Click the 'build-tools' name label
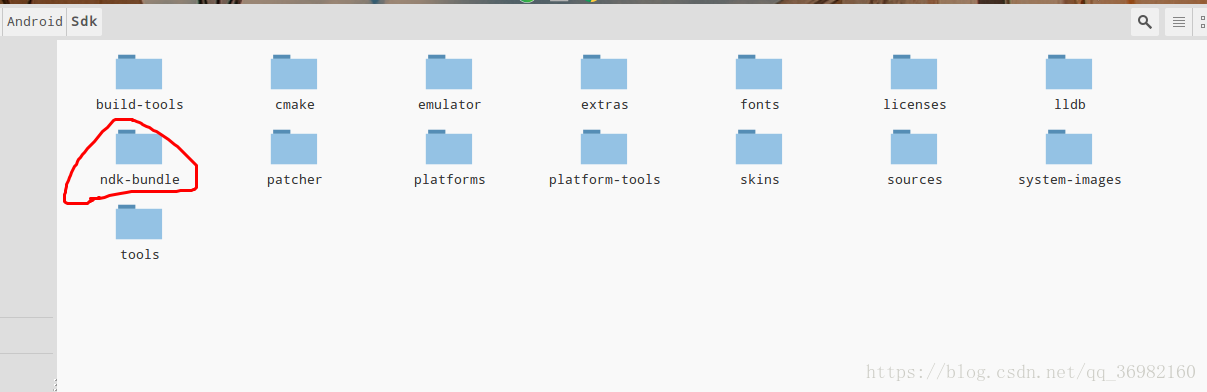The image size is (1207, 392). point(140,105)
